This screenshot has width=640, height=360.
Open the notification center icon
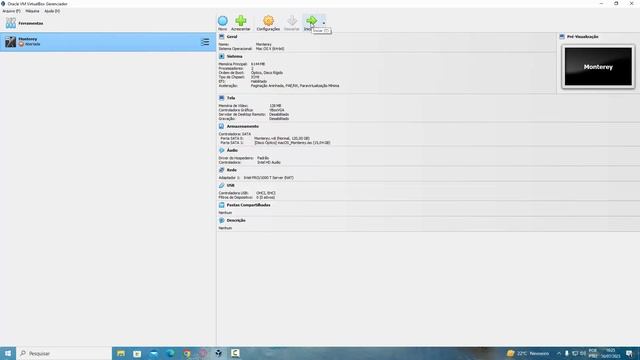(629, 353)
